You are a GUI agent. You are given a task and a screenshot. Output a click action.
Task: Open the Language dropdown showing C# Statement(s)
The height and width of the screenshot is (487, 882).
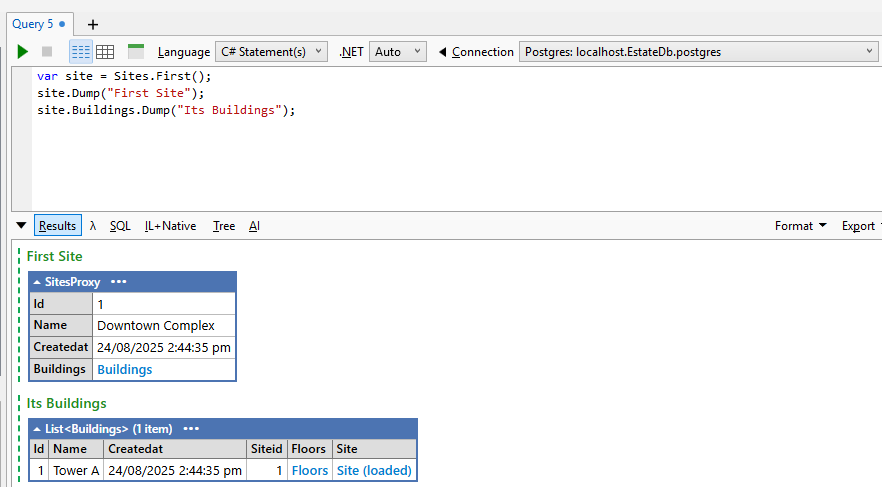(270, 52)
